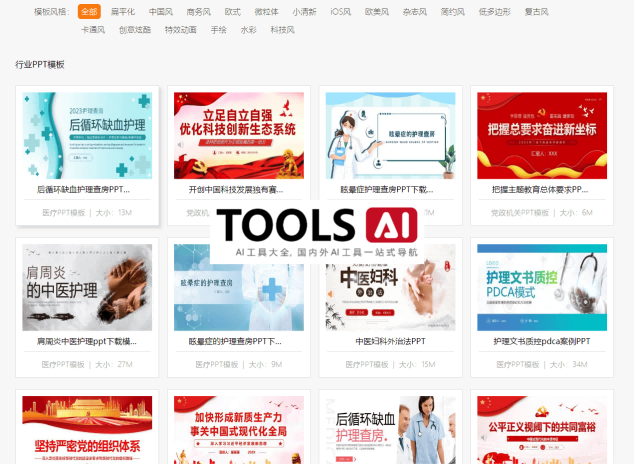The image size is (634, 464).
Task: Filter by 商务风 style
Action: click(x=198, y=12)
